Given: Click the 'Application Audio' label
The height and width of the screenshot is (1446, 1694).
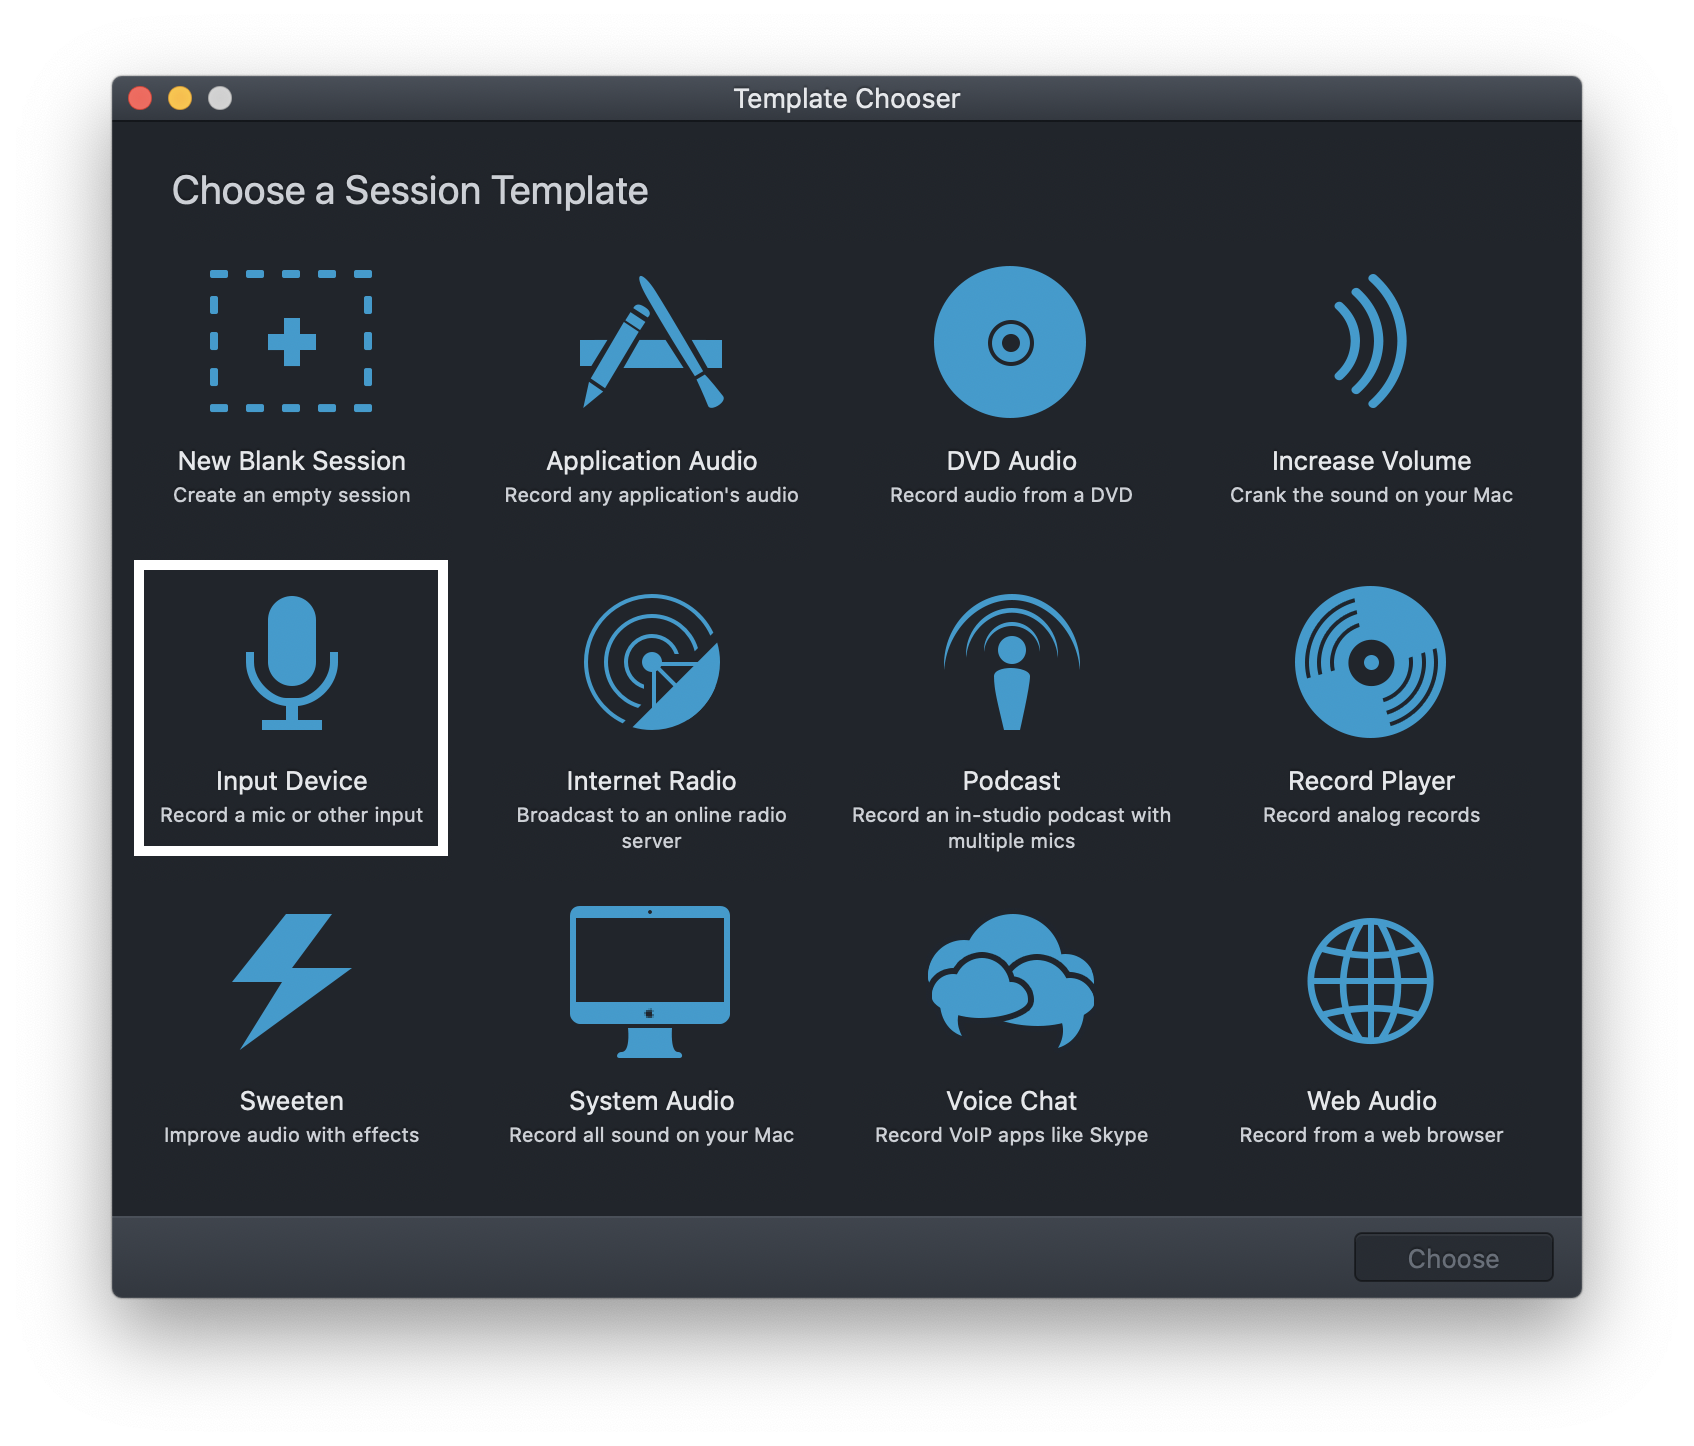Looking at the screenshot, I should (x=652, y=461).
